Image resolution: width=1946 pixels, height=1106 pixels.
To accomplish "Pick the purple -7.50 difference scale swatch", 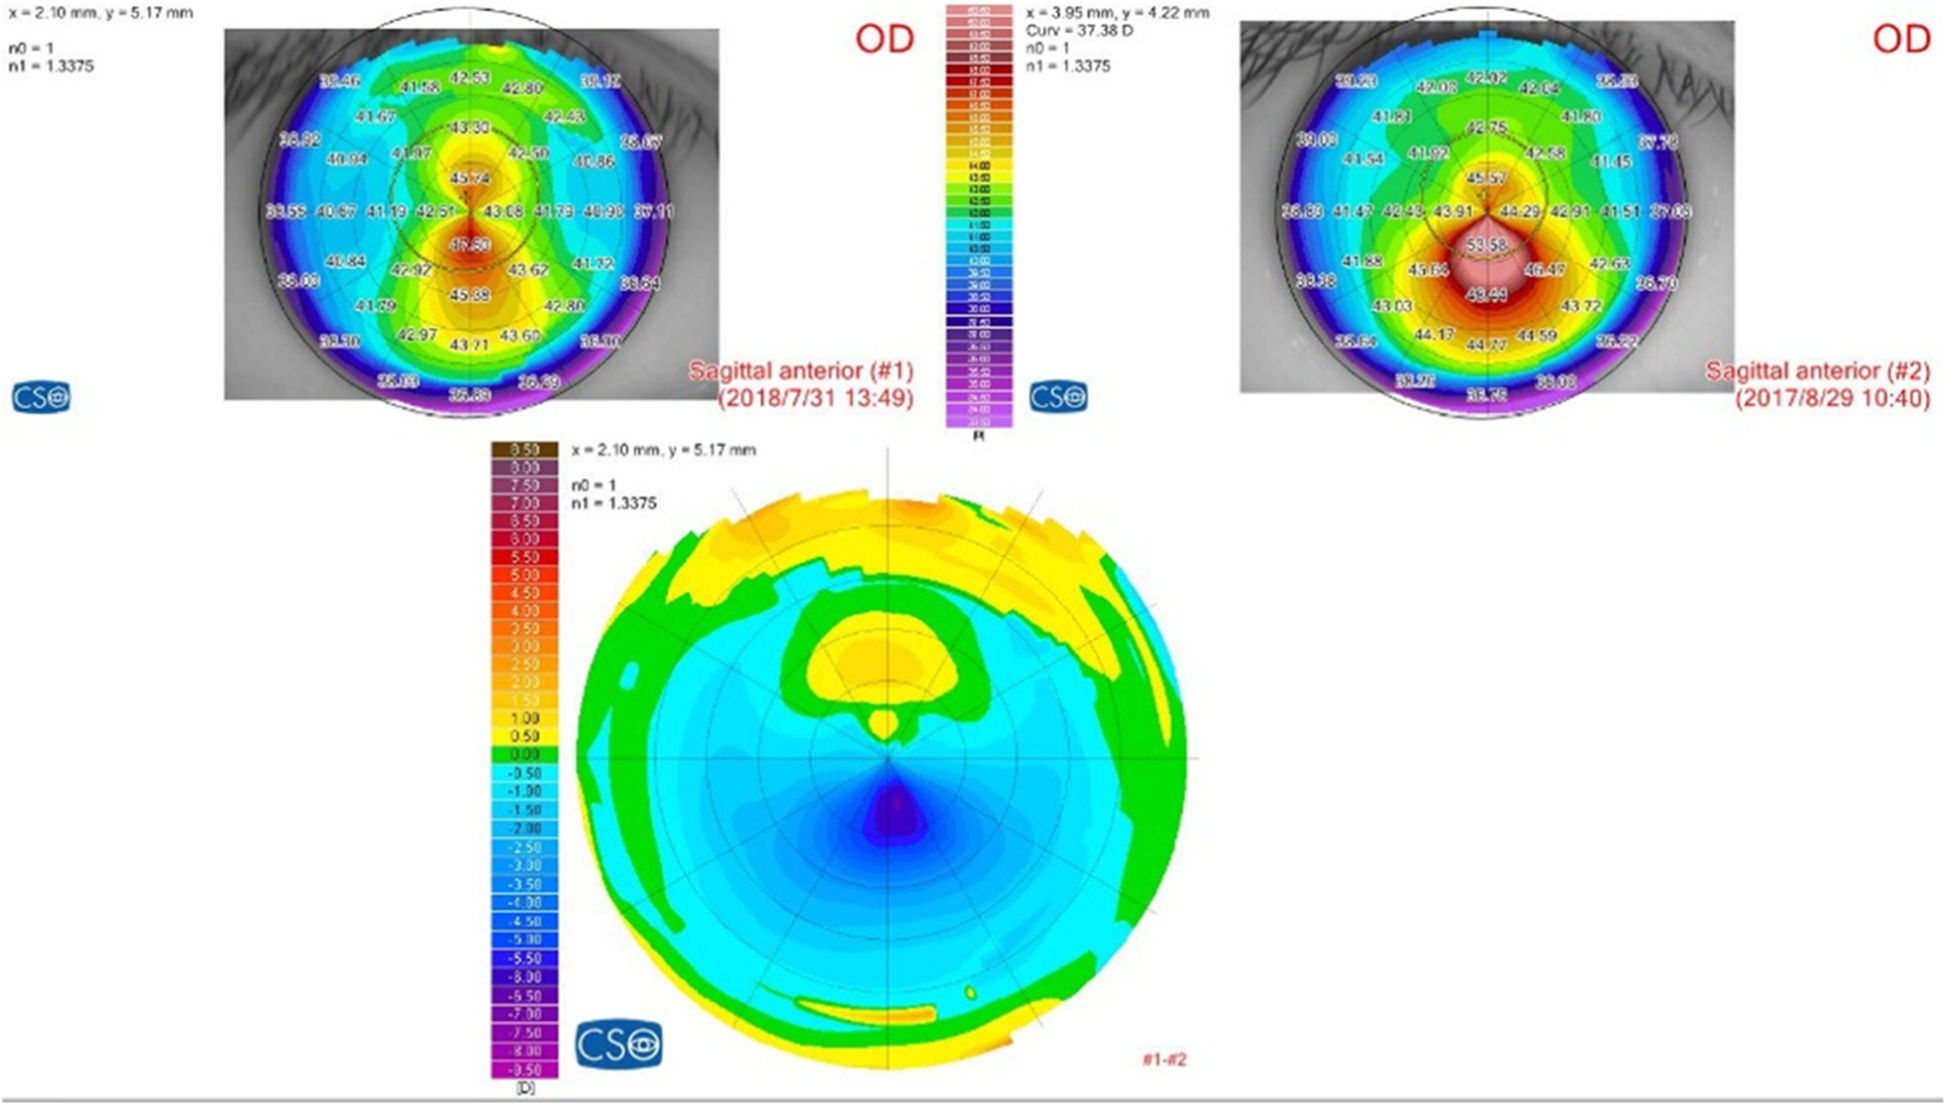I will click(525, 1032).
